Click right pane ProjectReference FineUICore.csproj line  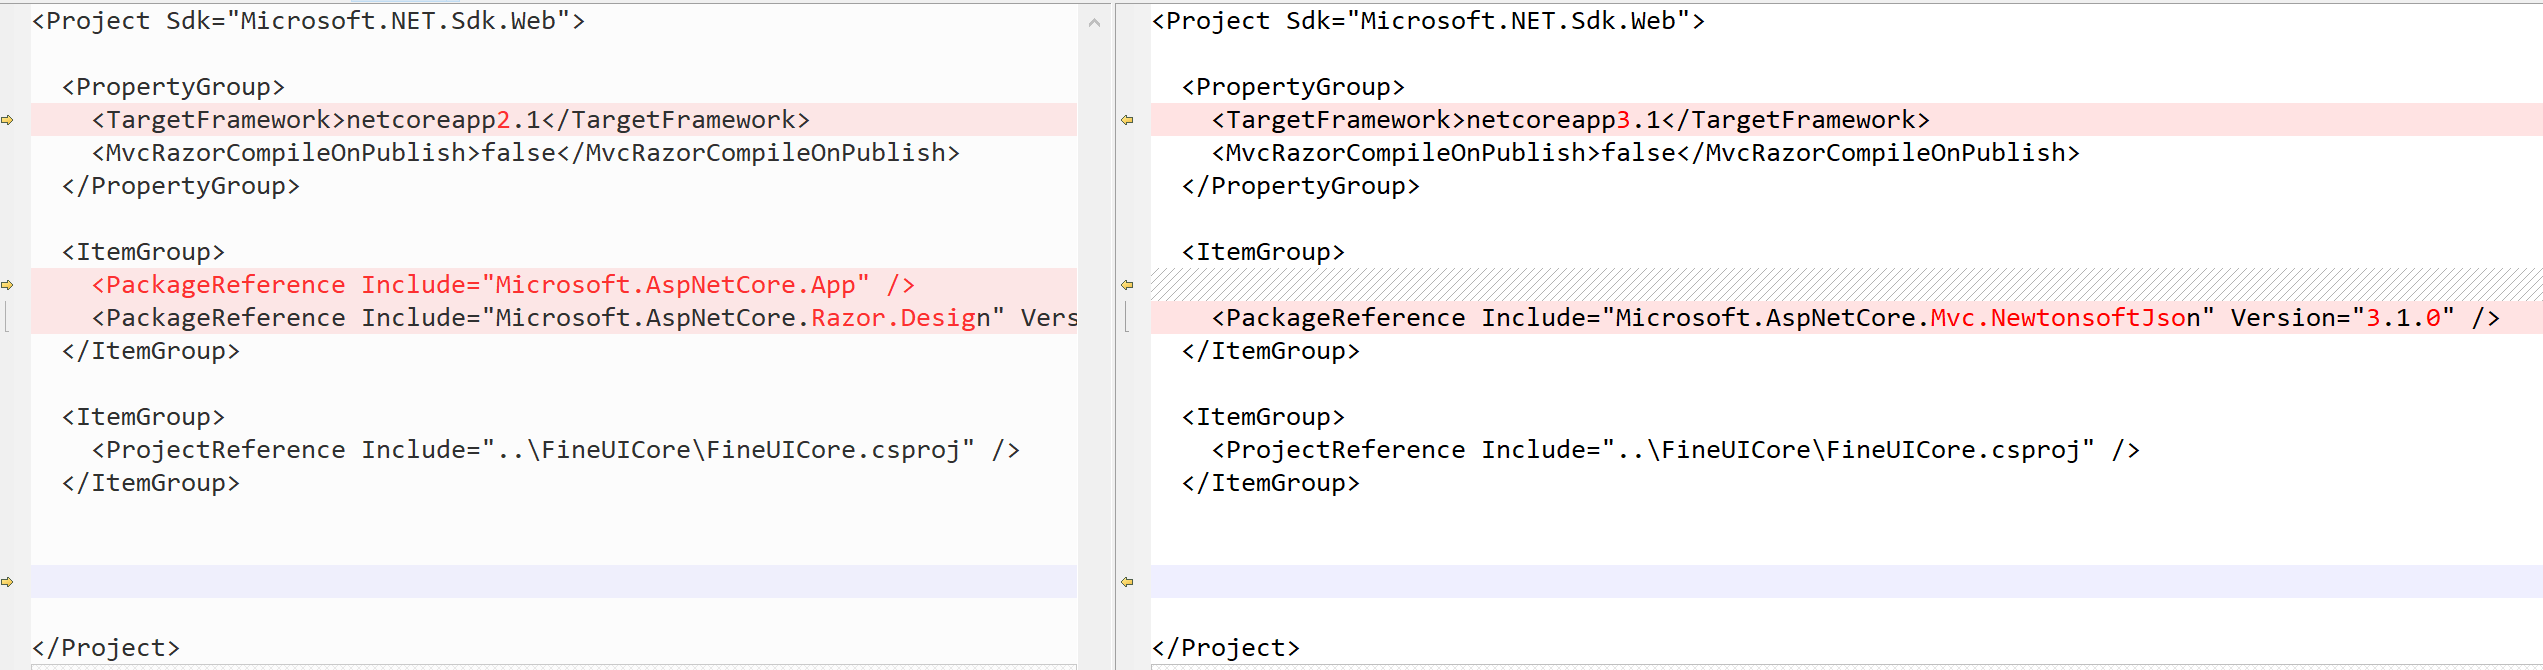(x=1676, y=450)
